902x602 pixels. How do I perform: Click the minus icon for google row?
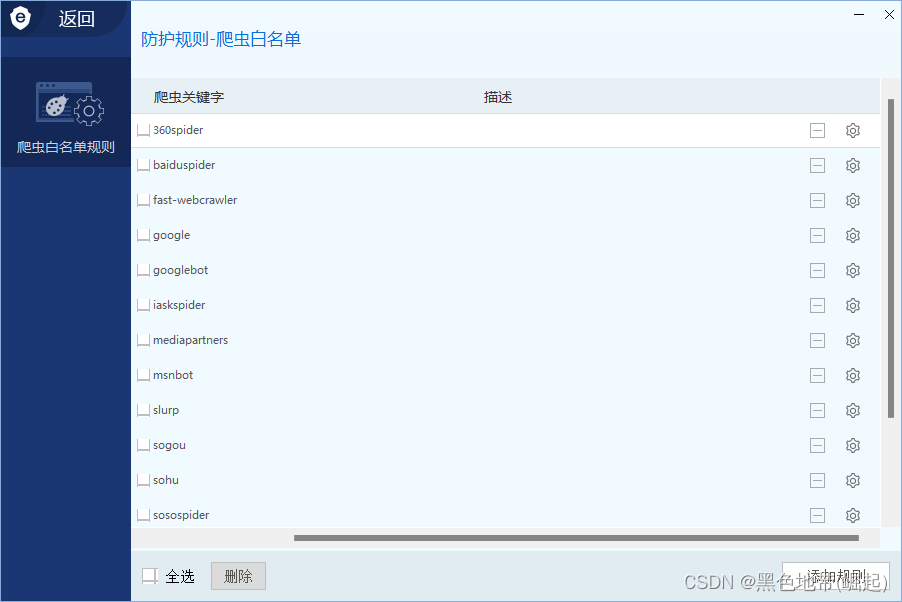[817, 235]
